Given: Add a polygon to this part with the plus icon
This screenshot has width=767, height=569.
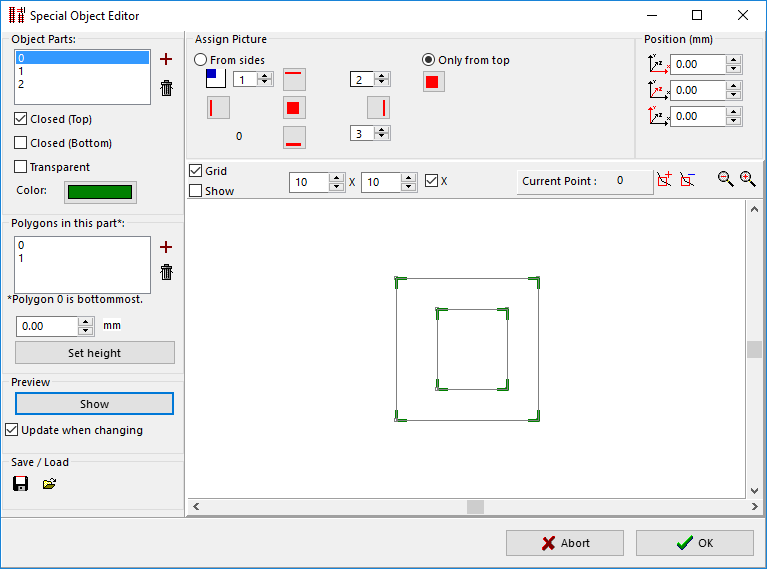Looking at the screenshot, I should (x=166, y=247).
